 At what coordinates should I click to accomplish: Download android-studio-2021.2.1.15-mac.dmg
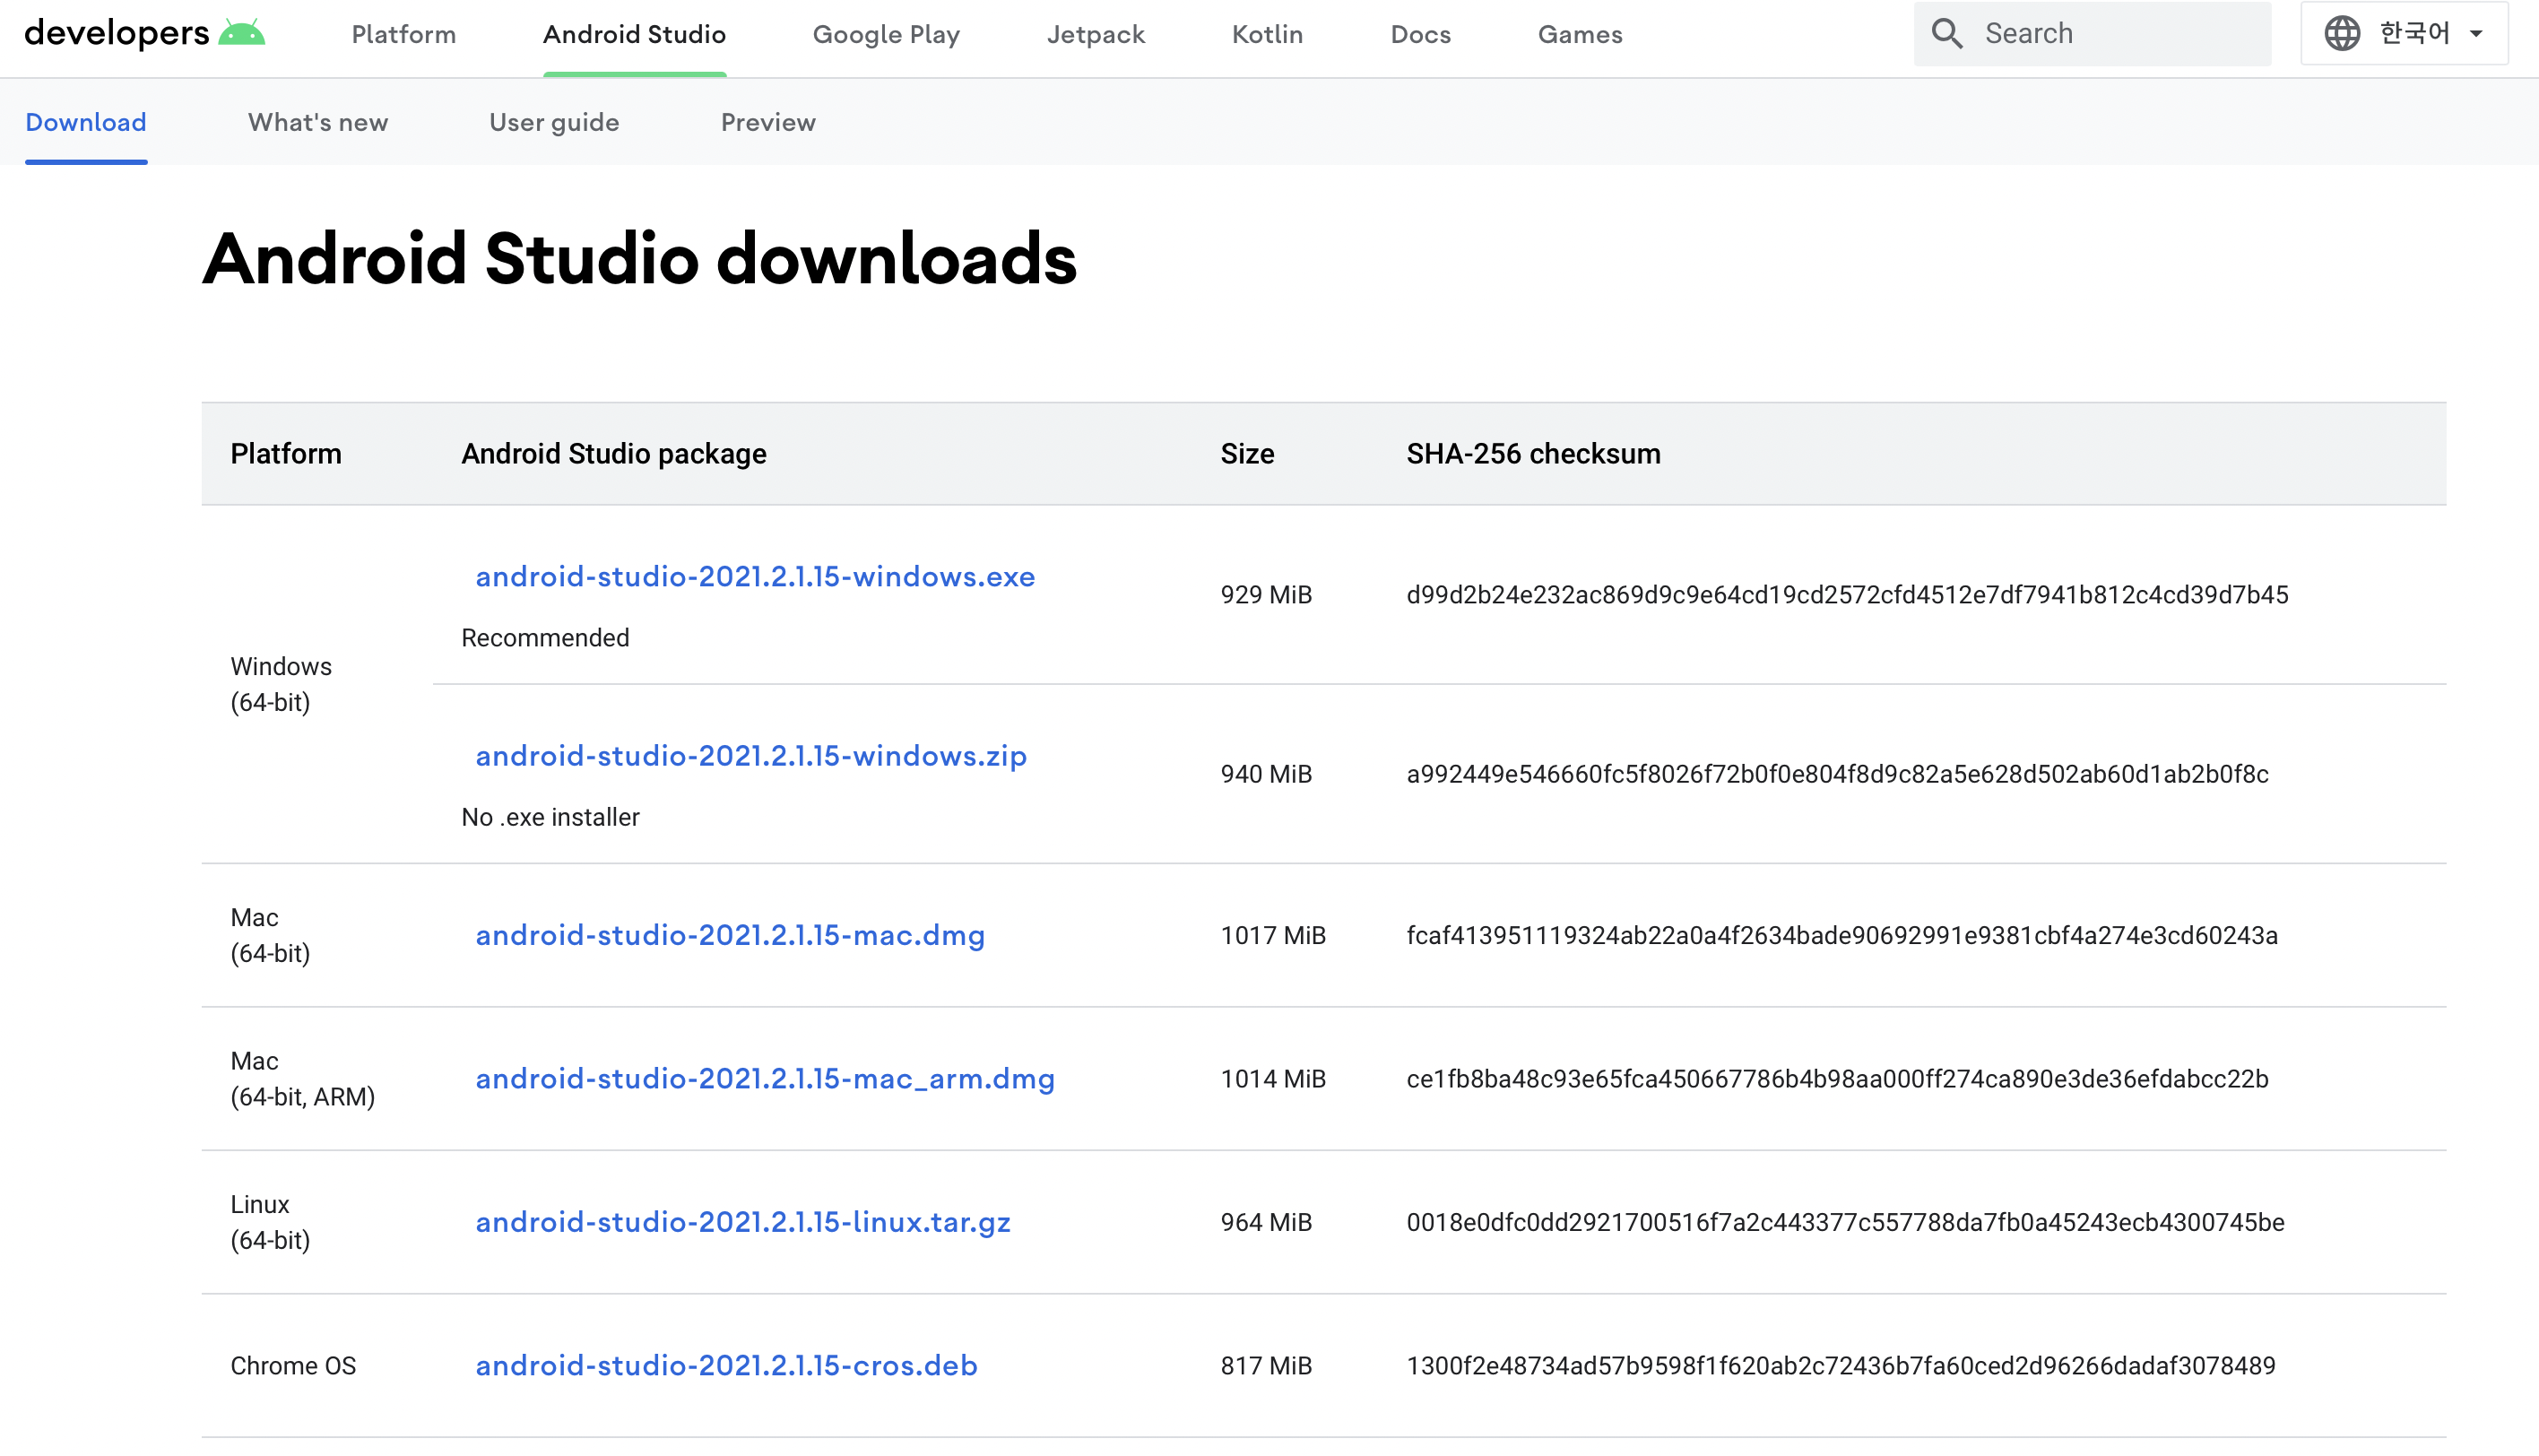pyautogui.click(x=730, y=935)
